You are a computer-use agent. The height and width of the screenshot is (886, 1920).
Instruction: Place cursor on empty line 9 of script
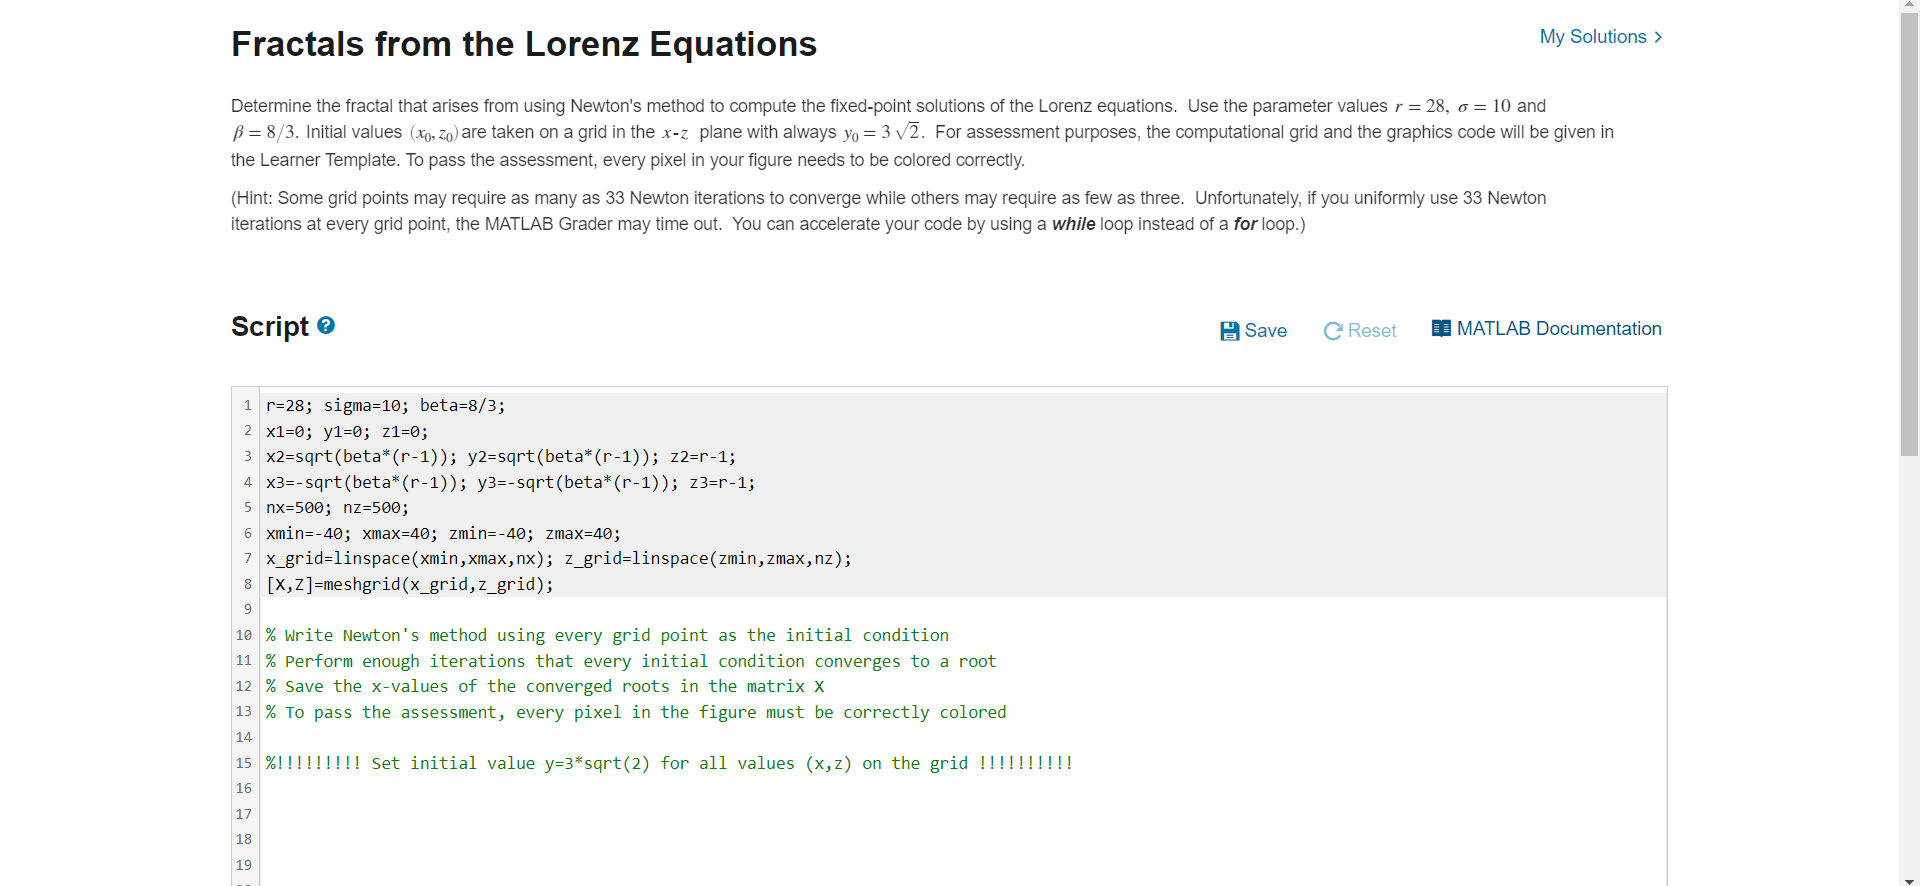pyautogui.click(x=963, y=610)
